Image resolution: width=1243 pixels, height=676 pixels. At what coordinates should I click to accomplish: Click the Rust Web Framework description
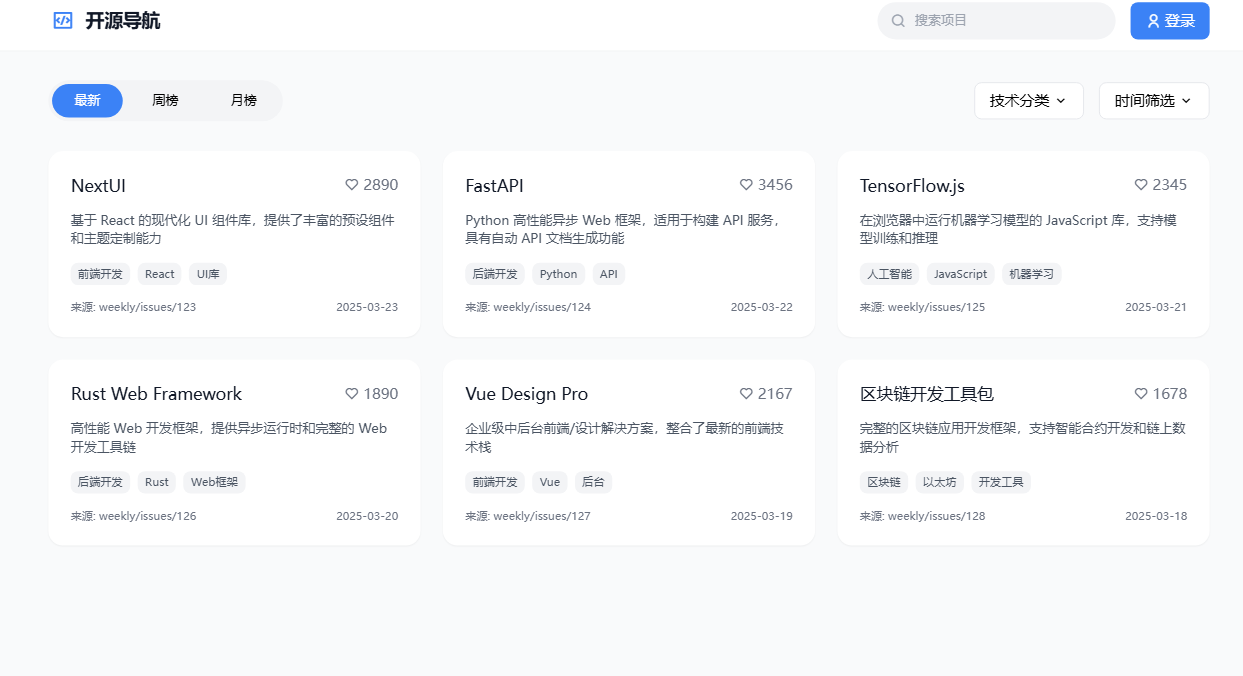click(x=229, y=437)
